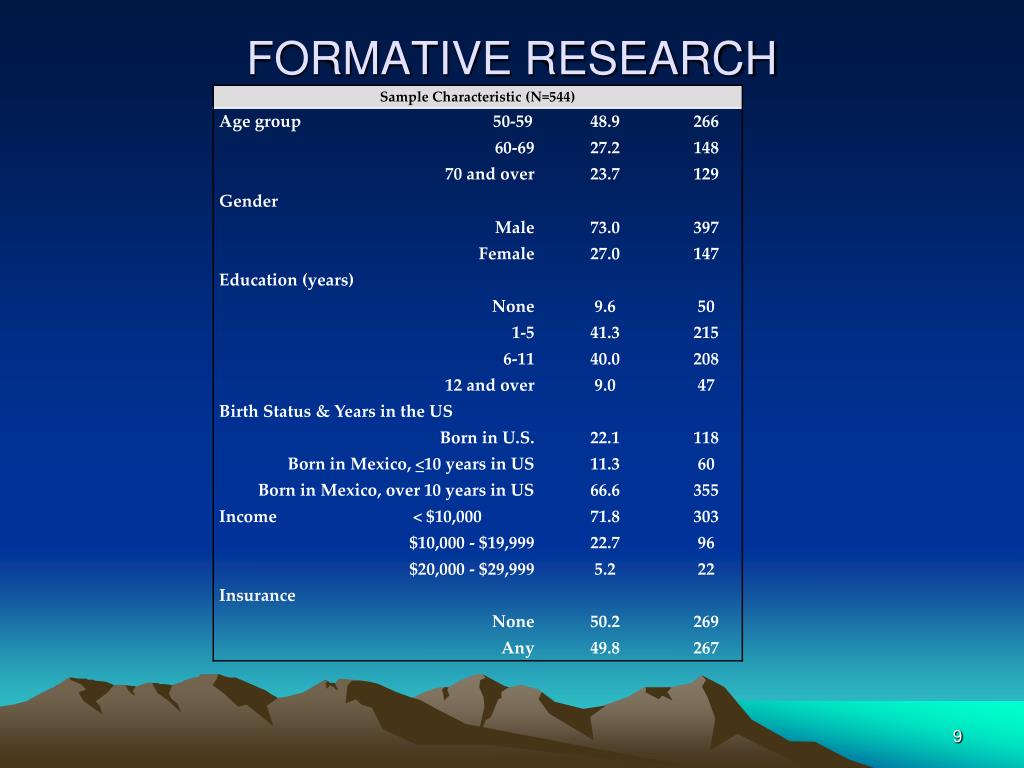Screen dimensions: 1024x768
Task: Select the 'Male' row label
Action: coord(515,227)
